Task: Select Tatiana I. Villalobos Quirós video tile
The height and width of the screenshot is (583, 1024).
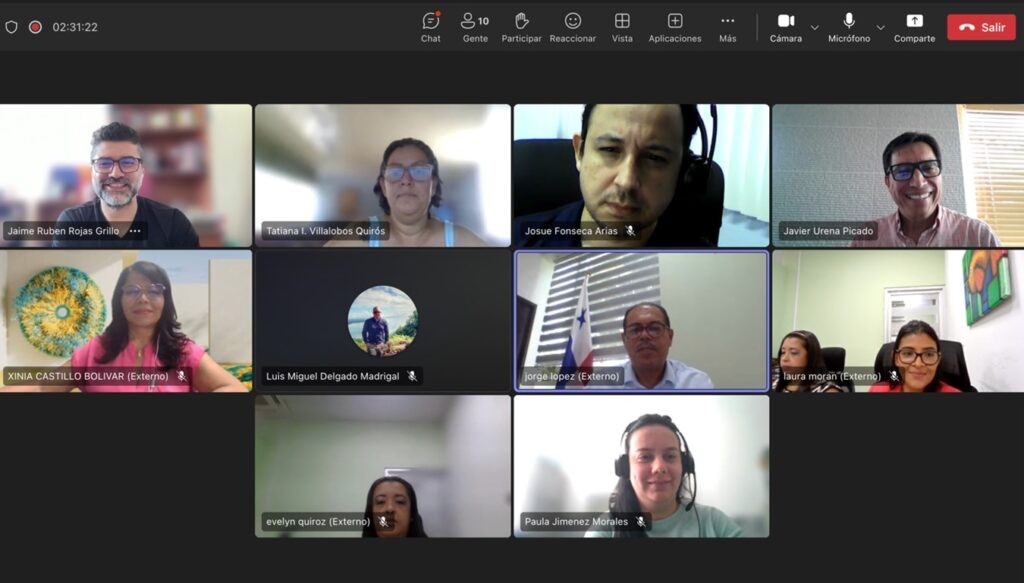Action: (x=383, y=176)
